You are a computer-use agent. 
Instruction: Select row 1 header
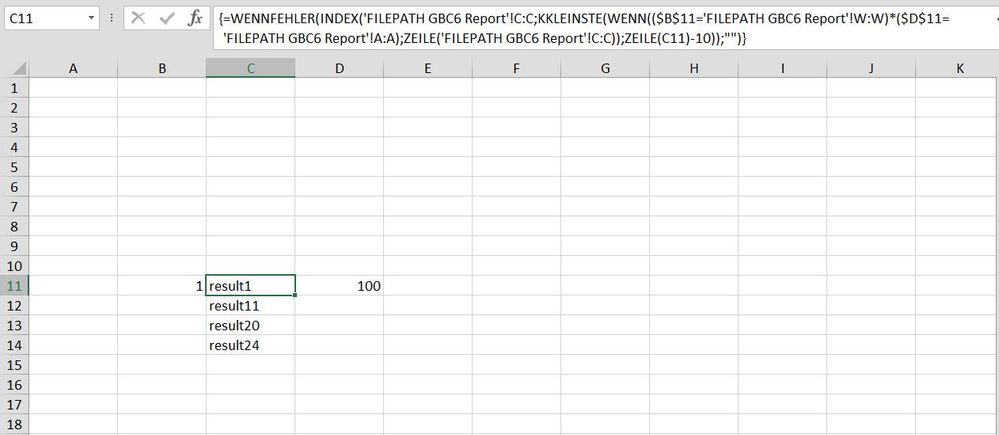(x=14, y=88)
